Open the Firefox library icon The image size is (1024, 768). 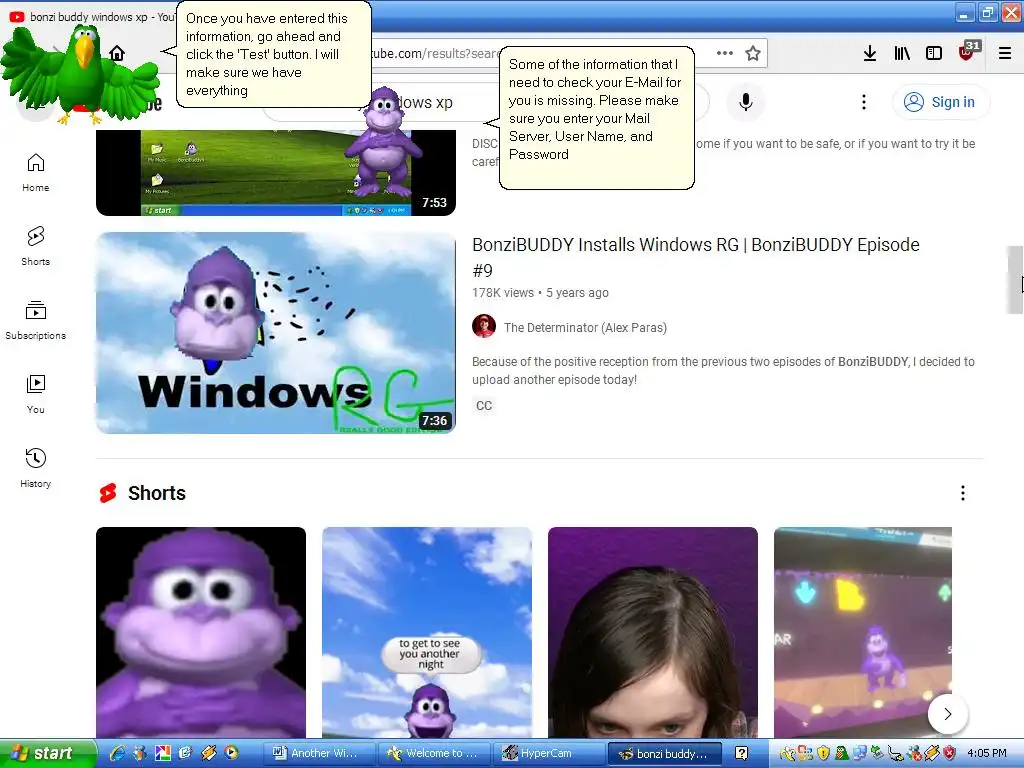click(902, 53)
